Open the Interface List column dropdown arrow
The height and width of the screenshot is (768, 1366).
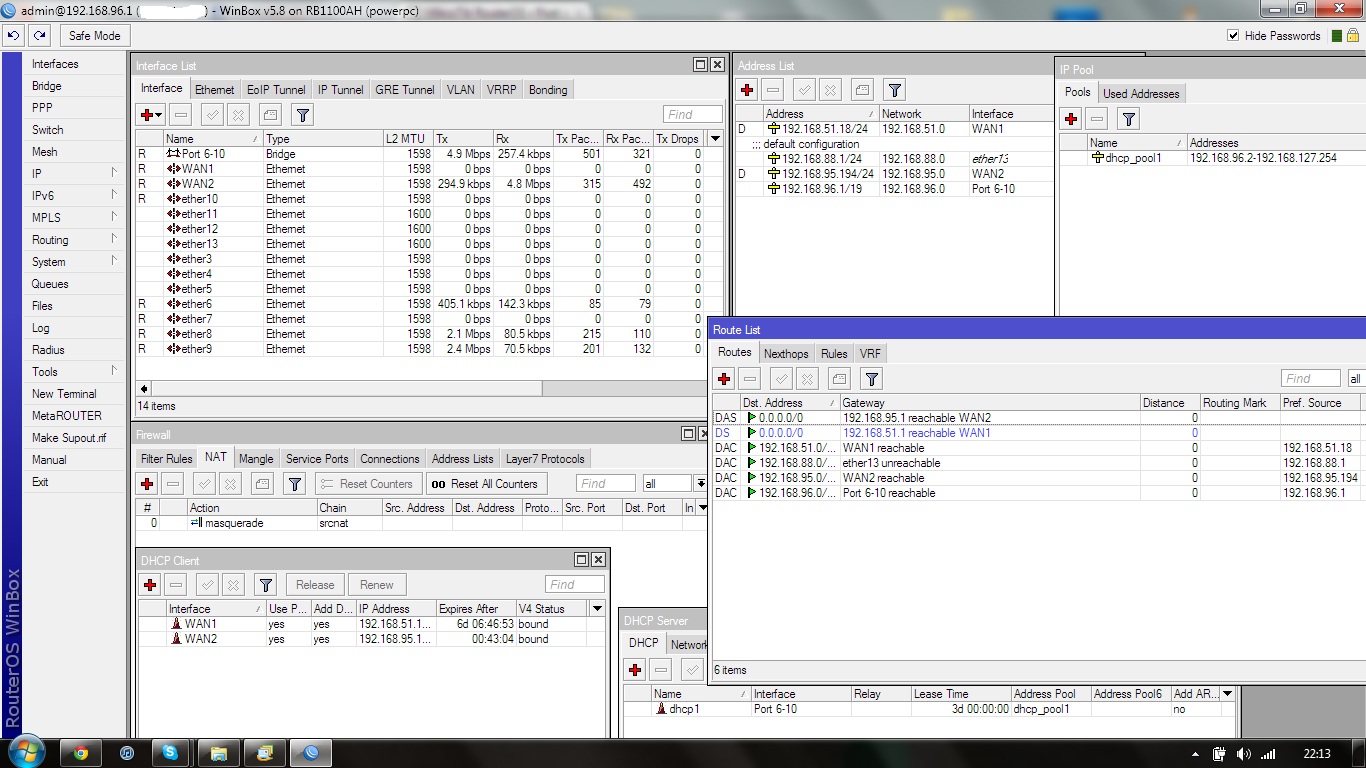click(x=714, y=139)
